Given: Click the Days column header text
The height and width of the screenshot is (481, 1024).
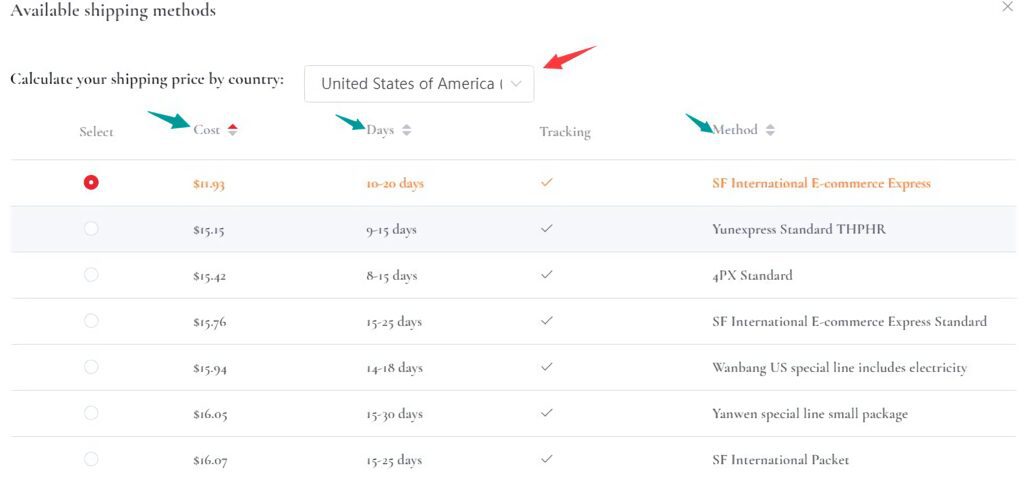Looking at the screenshot, I should [x=380, y=130].
